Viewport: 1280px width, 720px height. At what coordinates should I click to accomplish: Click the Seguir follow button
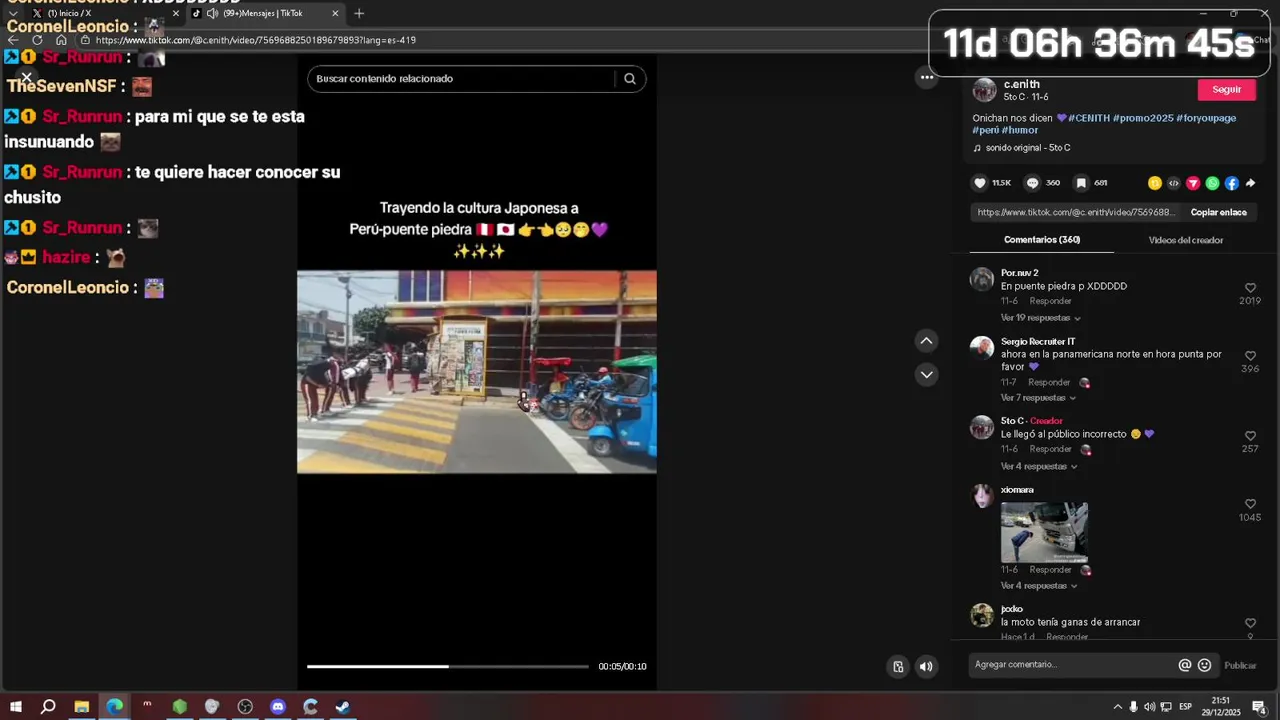click(1226, 90)
